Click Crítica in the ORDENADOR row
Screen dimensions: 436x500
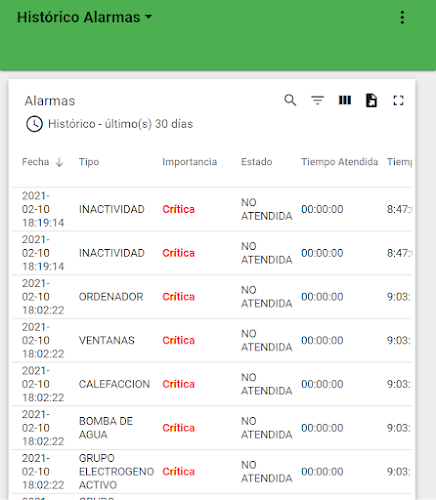[x=179, y=297]
